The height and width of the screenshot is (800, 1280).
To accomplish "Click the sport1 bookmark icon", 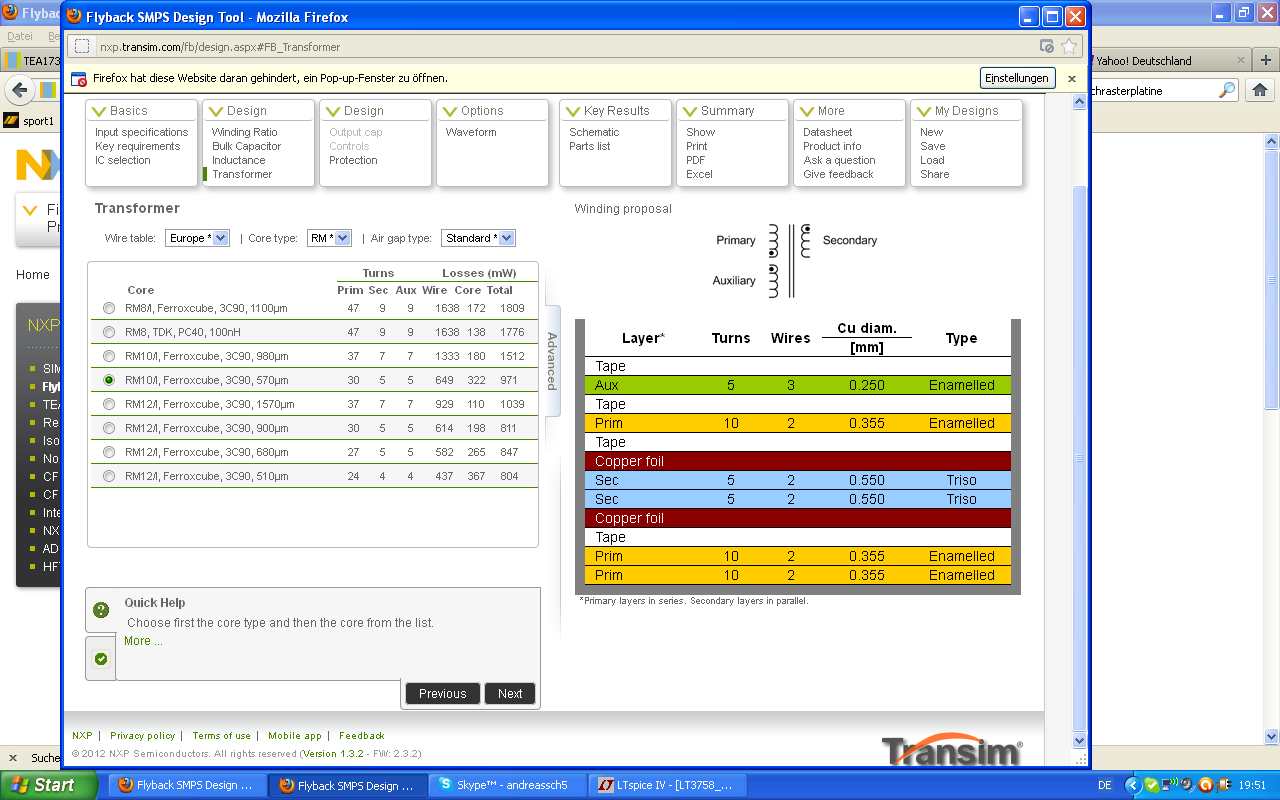I will pos(11,121).
